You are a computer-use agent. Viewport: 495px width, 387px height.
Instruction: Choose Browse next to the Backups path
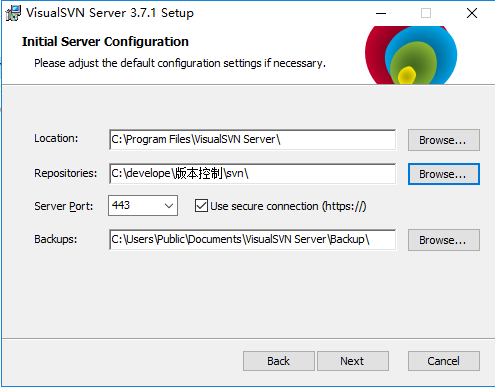(444, 240)
